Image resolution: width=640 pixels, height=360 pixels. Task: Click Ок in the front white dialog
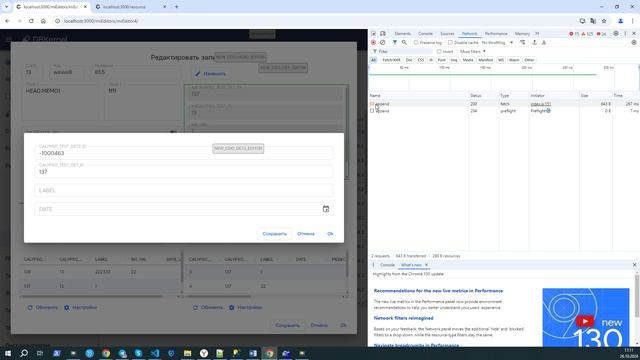(330, 234)
